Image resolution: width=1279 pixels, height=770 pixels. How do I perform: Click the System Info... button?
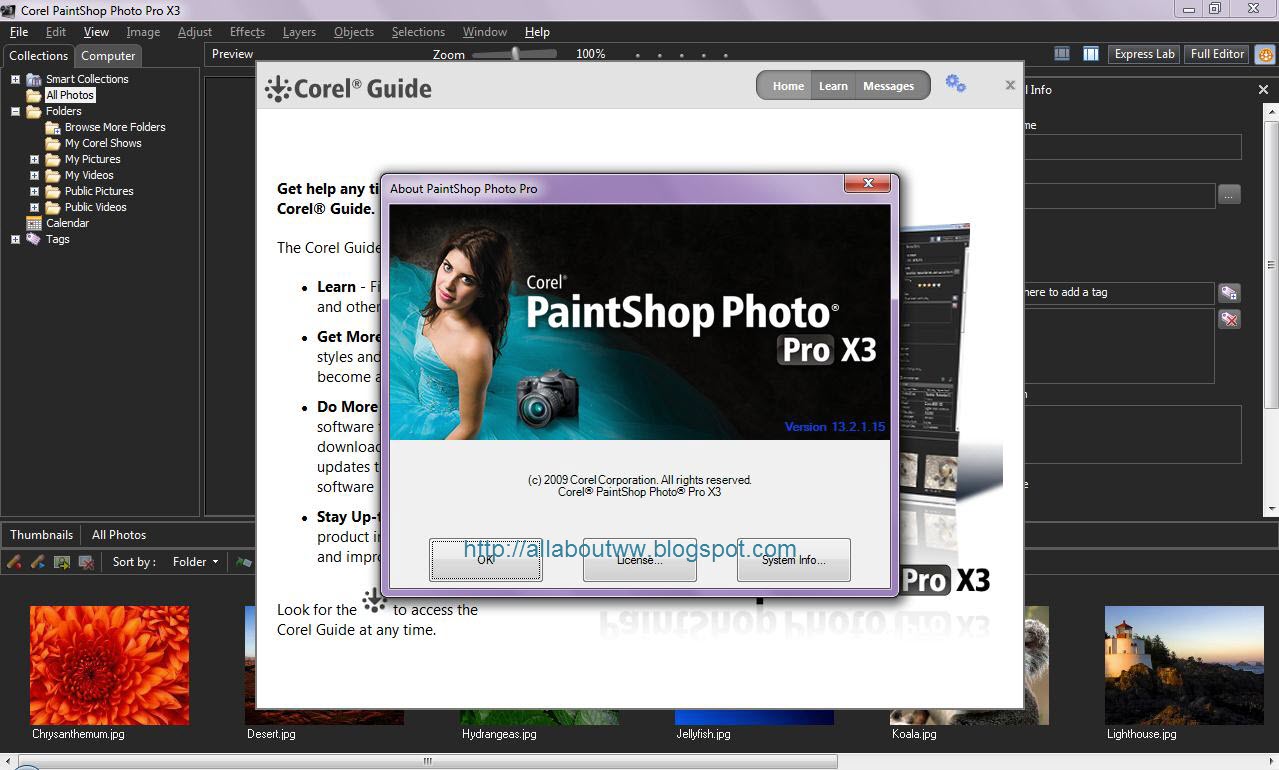tap(794, 560)
